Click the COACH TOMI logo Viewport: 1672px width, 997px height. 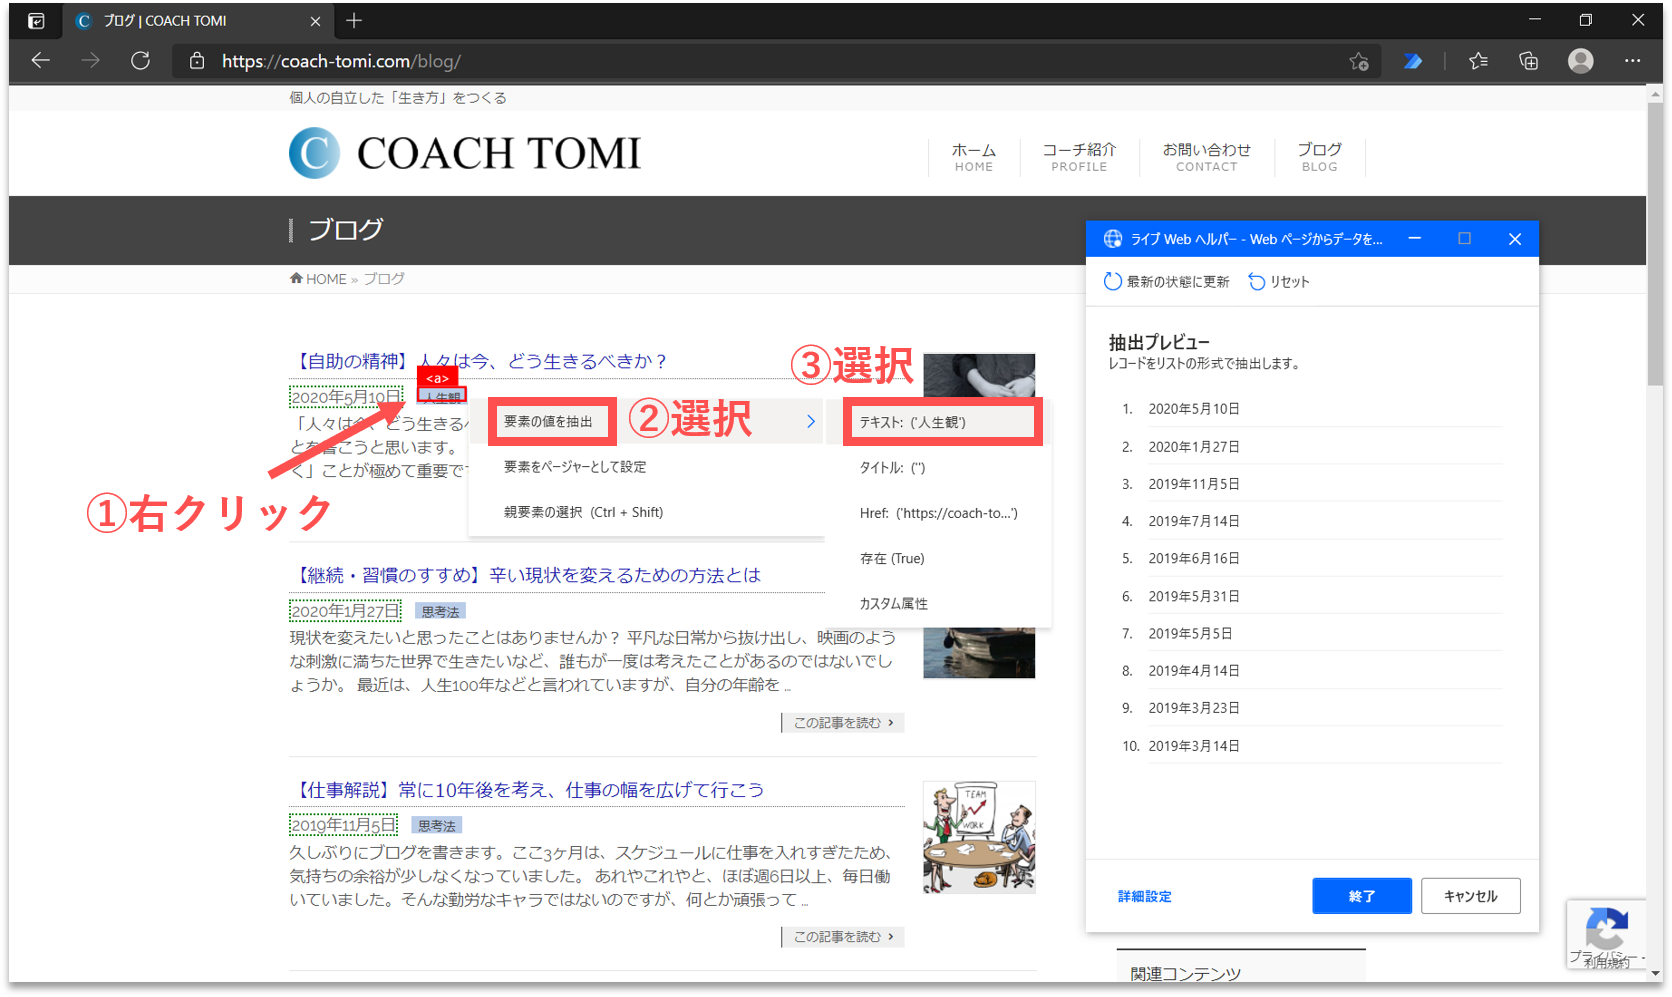click(465, 153)
